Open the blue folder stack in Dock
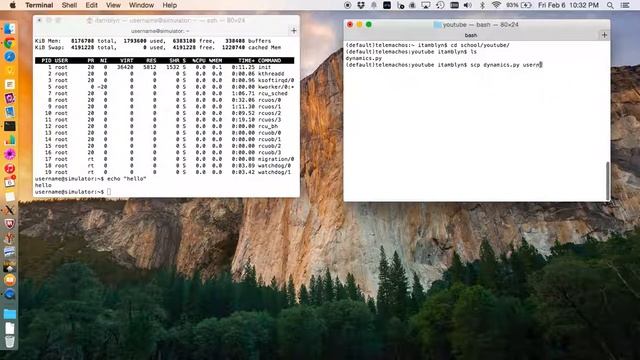Screen dimensions: 640x360 [9, 314]
